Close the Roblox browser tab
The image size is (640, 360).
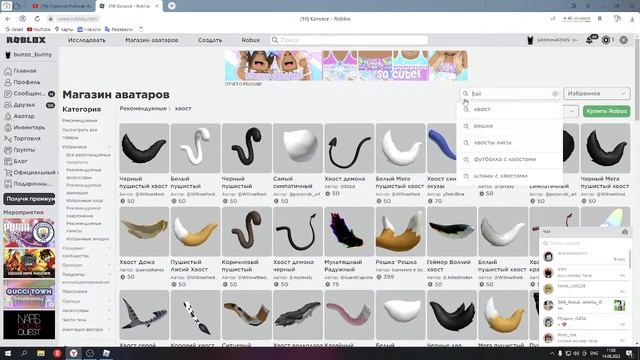click(157, 6)
